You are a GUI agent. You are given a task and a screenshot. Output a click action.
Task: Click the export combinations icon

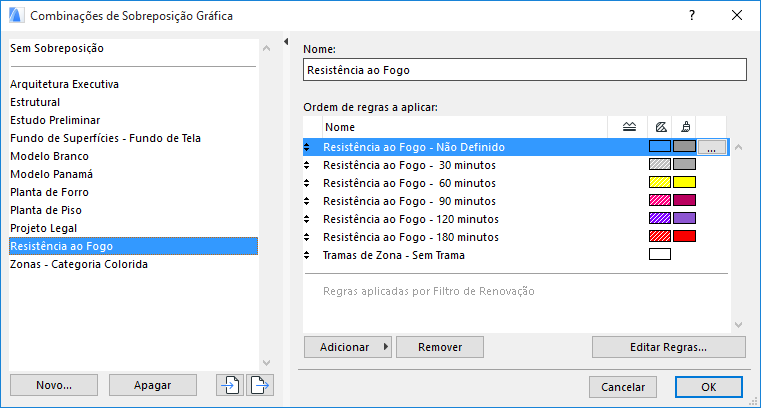click(260, 385)
